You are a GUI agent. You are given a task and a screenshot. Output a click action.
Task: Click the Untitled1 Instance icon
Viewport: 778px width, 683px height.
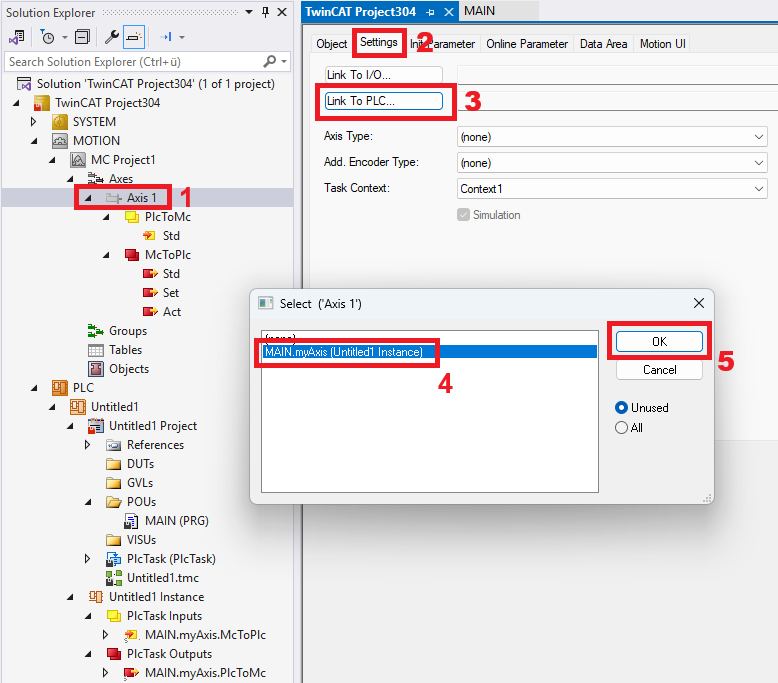tap(96, 597)
